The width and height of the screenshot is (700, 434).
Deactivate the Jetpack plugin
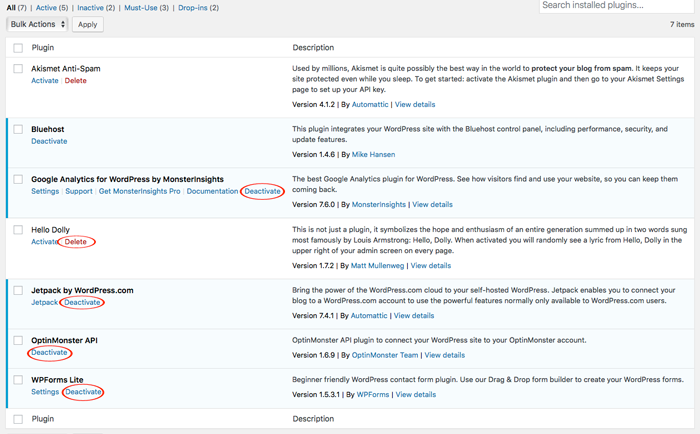82,302
